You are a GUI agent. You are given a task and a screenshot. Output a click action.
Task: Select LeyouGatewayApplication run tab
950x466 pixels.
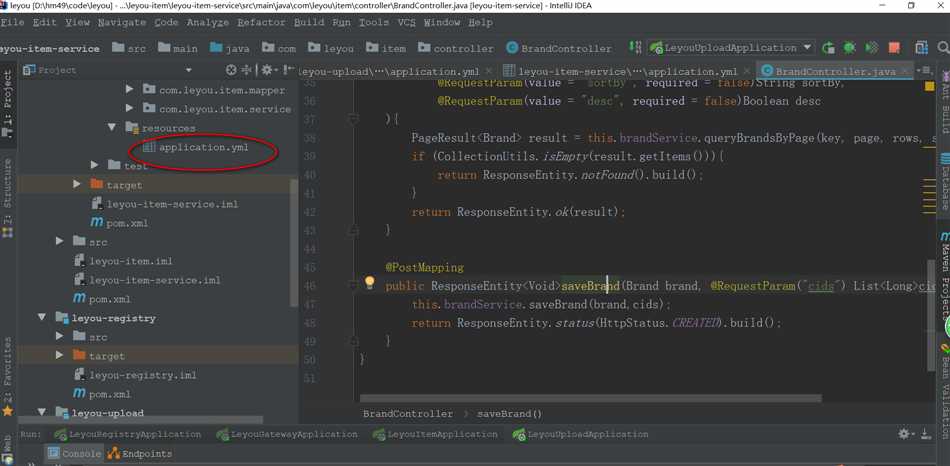(x=287, y=434)
